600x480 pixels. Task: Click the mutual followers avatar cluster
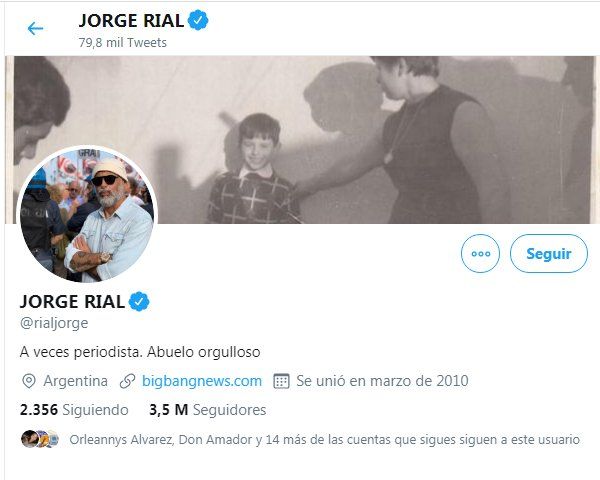click(x=40, y=439)
